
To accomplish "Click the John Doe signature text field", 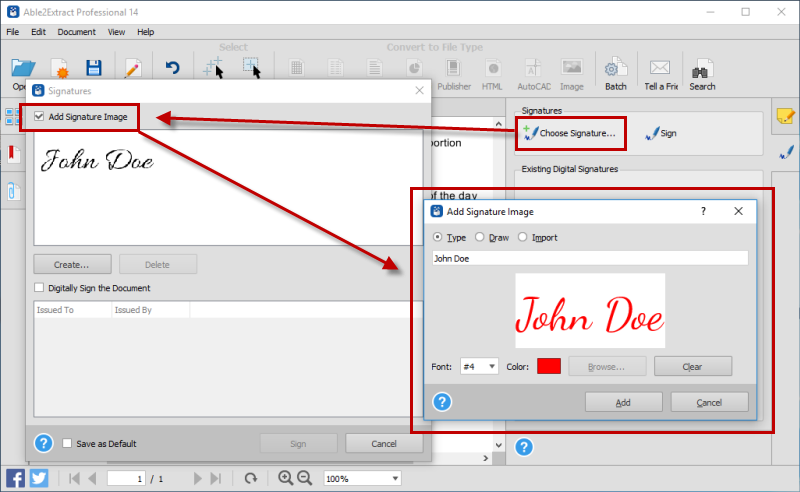I will point(590,258).
